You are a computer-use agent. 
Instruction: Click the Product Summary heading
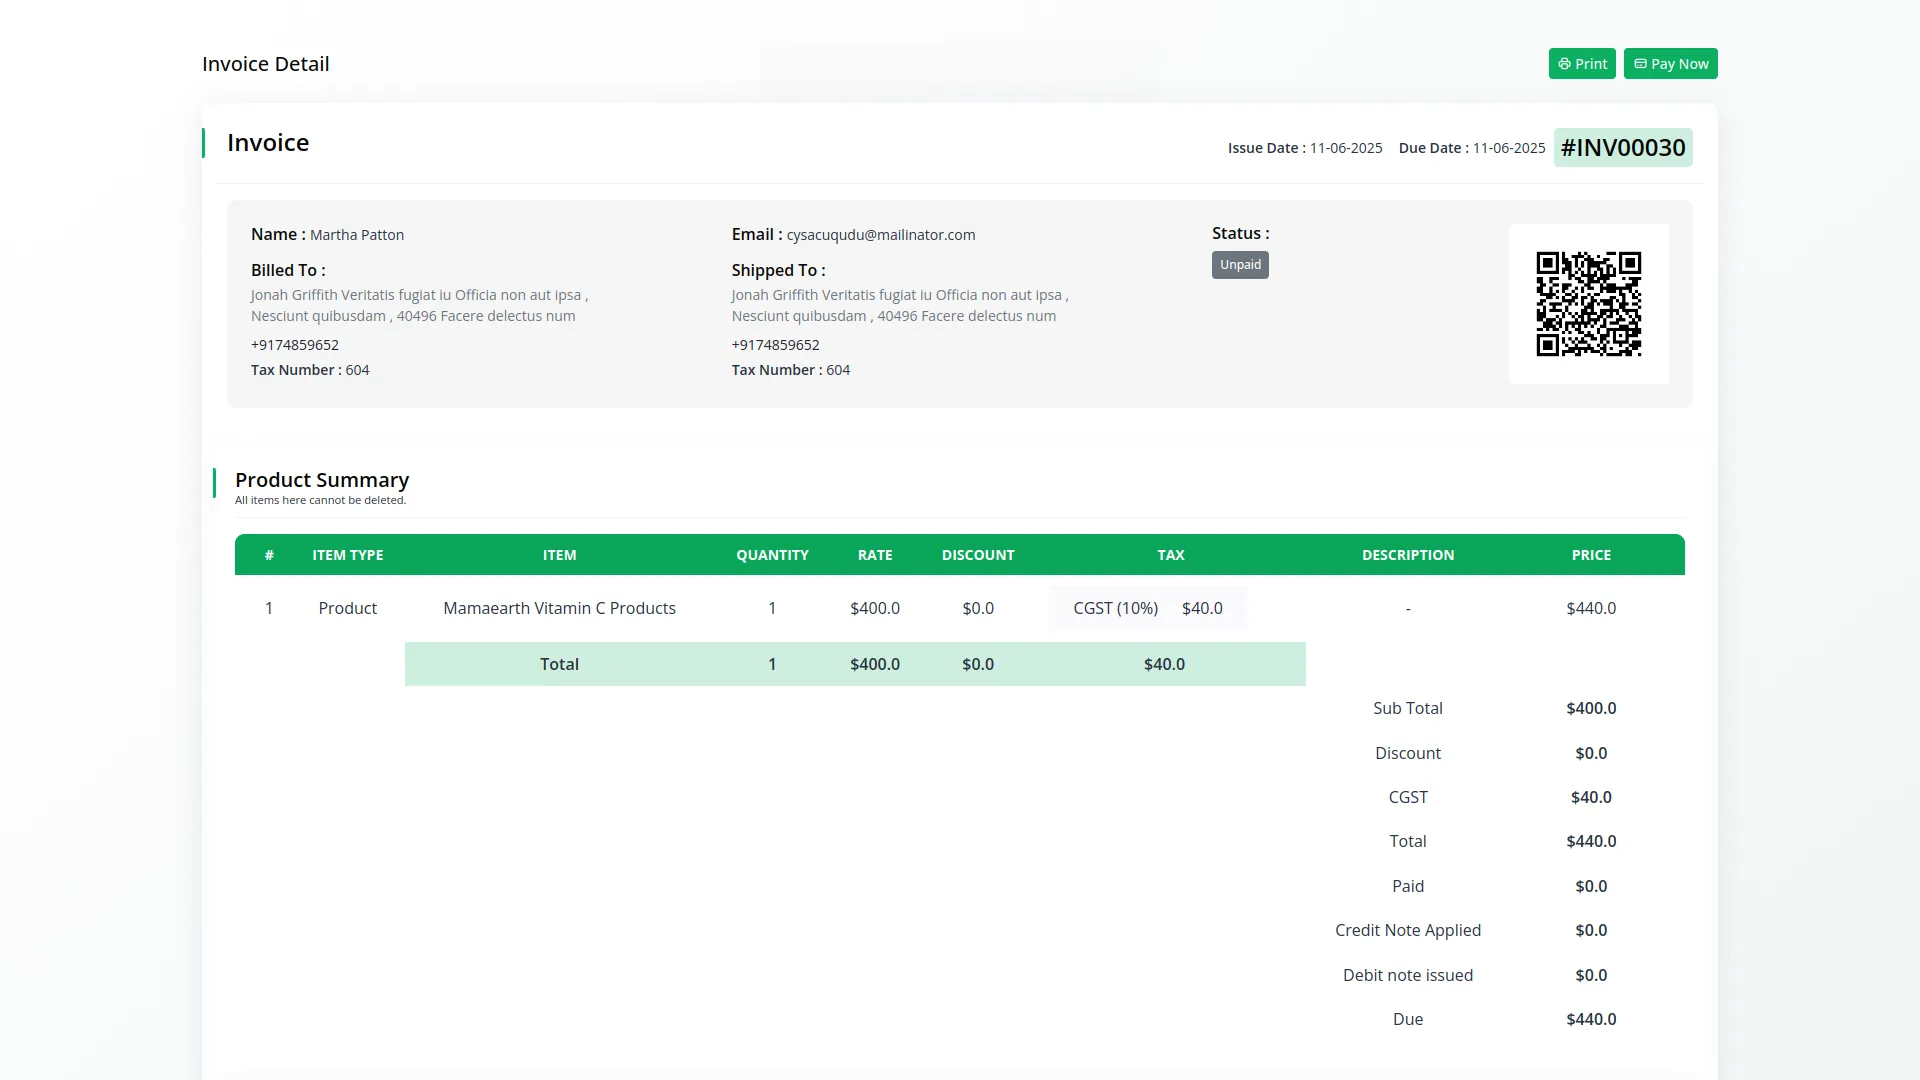point(322,480)
